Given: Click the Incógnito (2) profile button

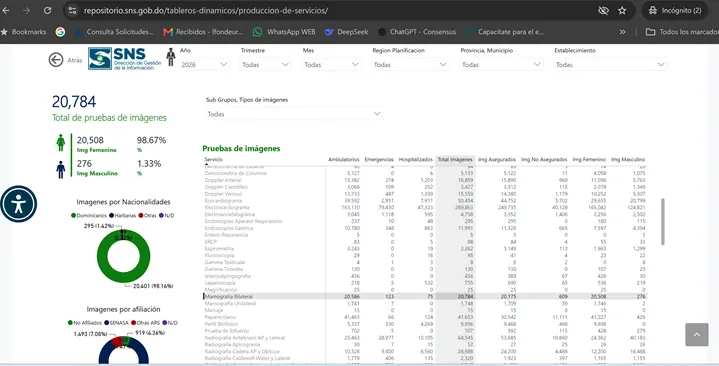Looking at the screenshot, I should [675, 11].
